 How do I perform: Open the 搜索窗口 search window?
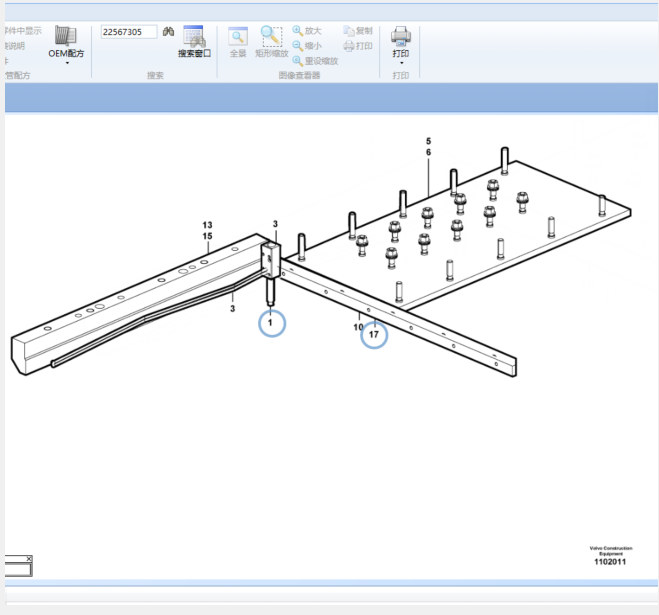pos(194,42)
